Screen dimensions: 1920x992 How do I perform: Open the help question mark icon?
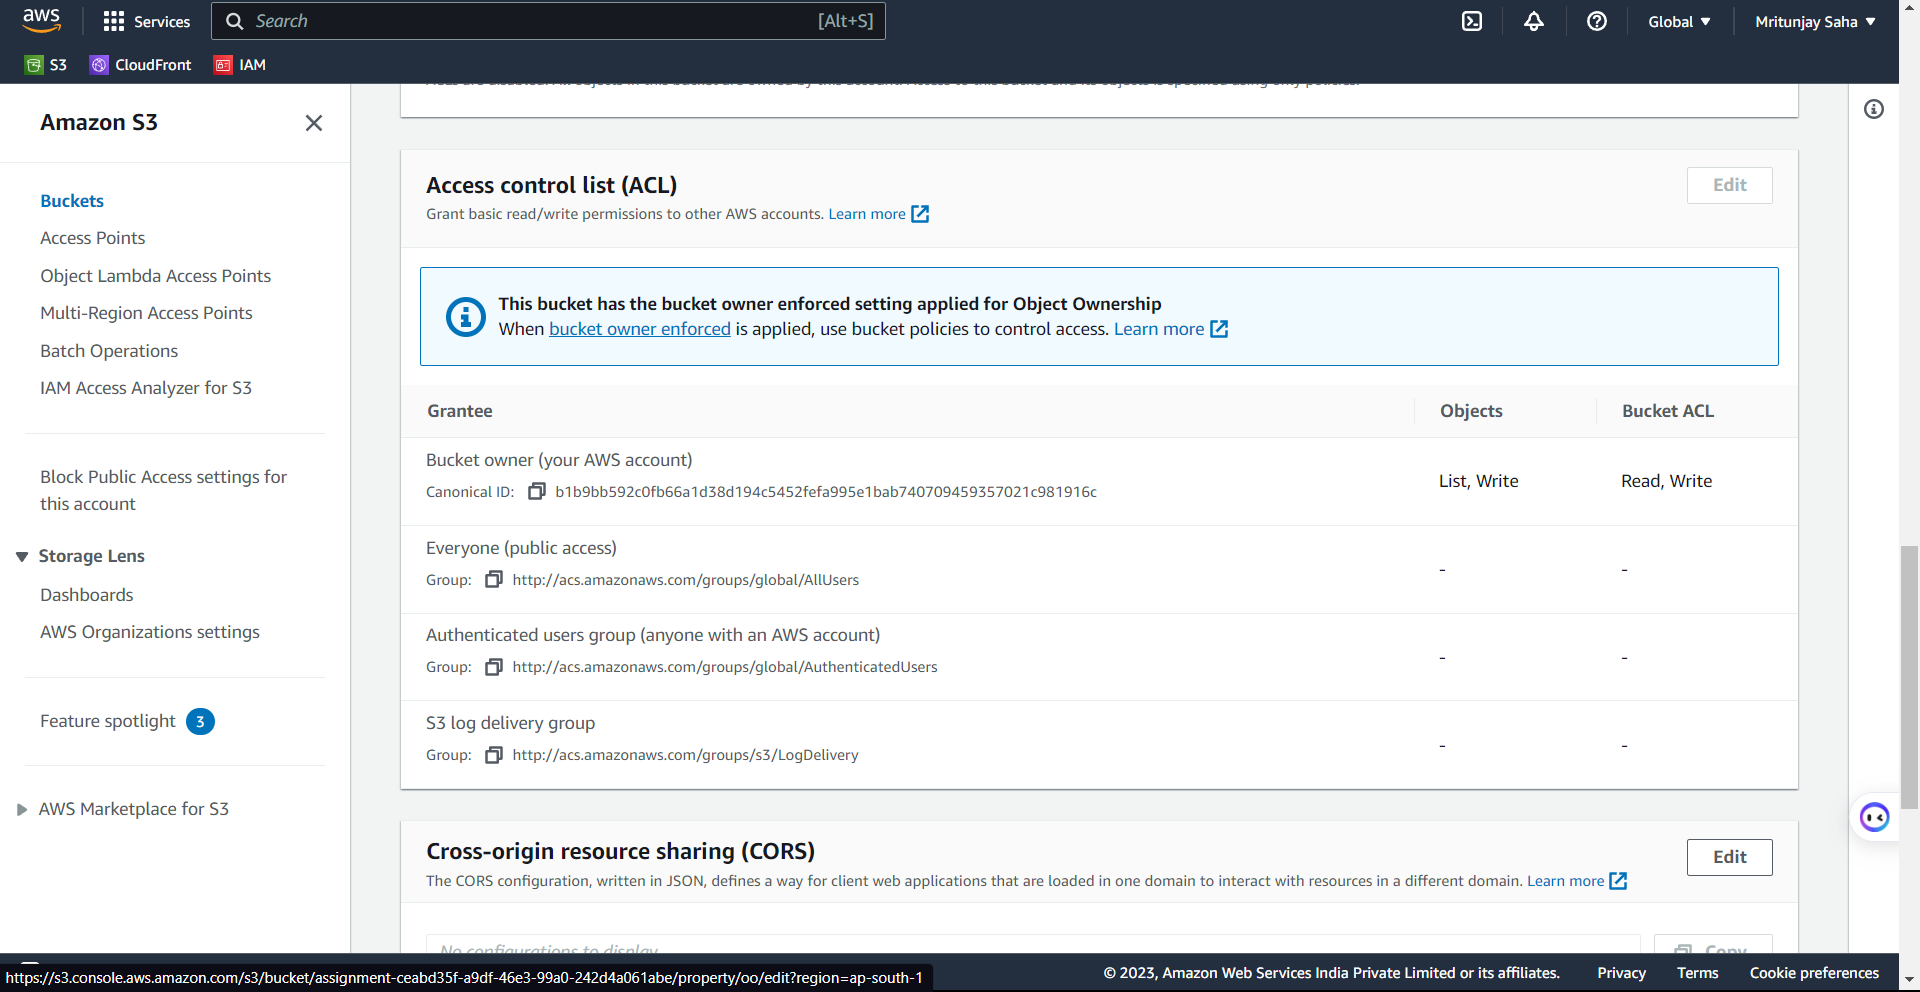pos(1597,21)
